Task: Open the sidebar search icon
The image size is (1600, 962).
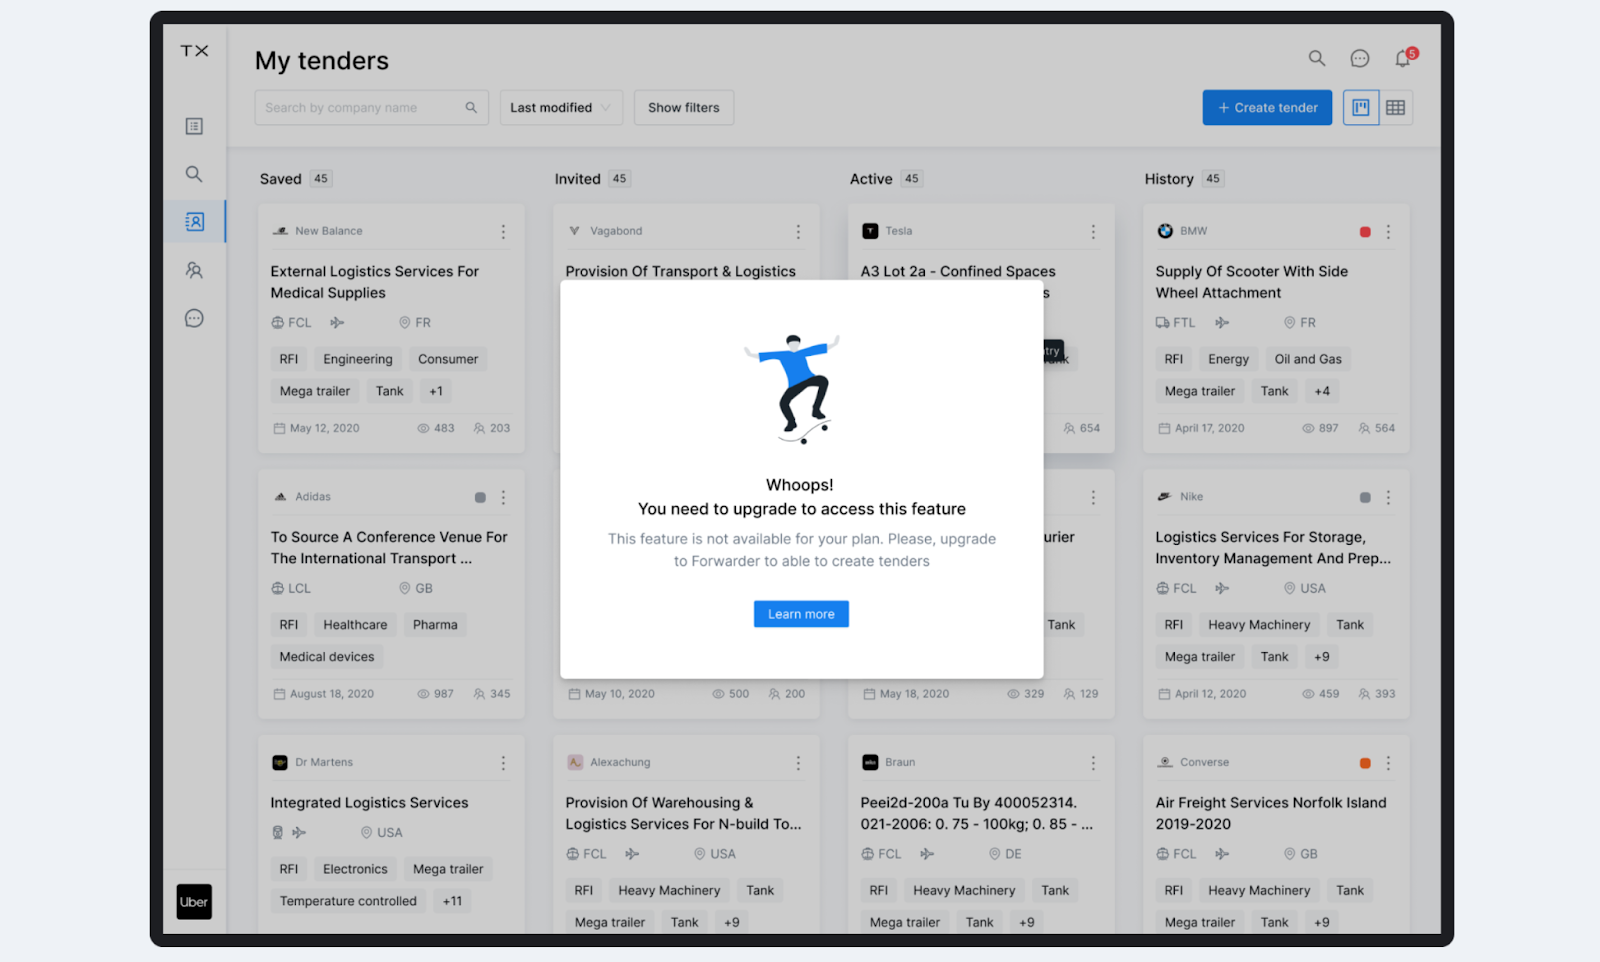Action: point(194,174)
